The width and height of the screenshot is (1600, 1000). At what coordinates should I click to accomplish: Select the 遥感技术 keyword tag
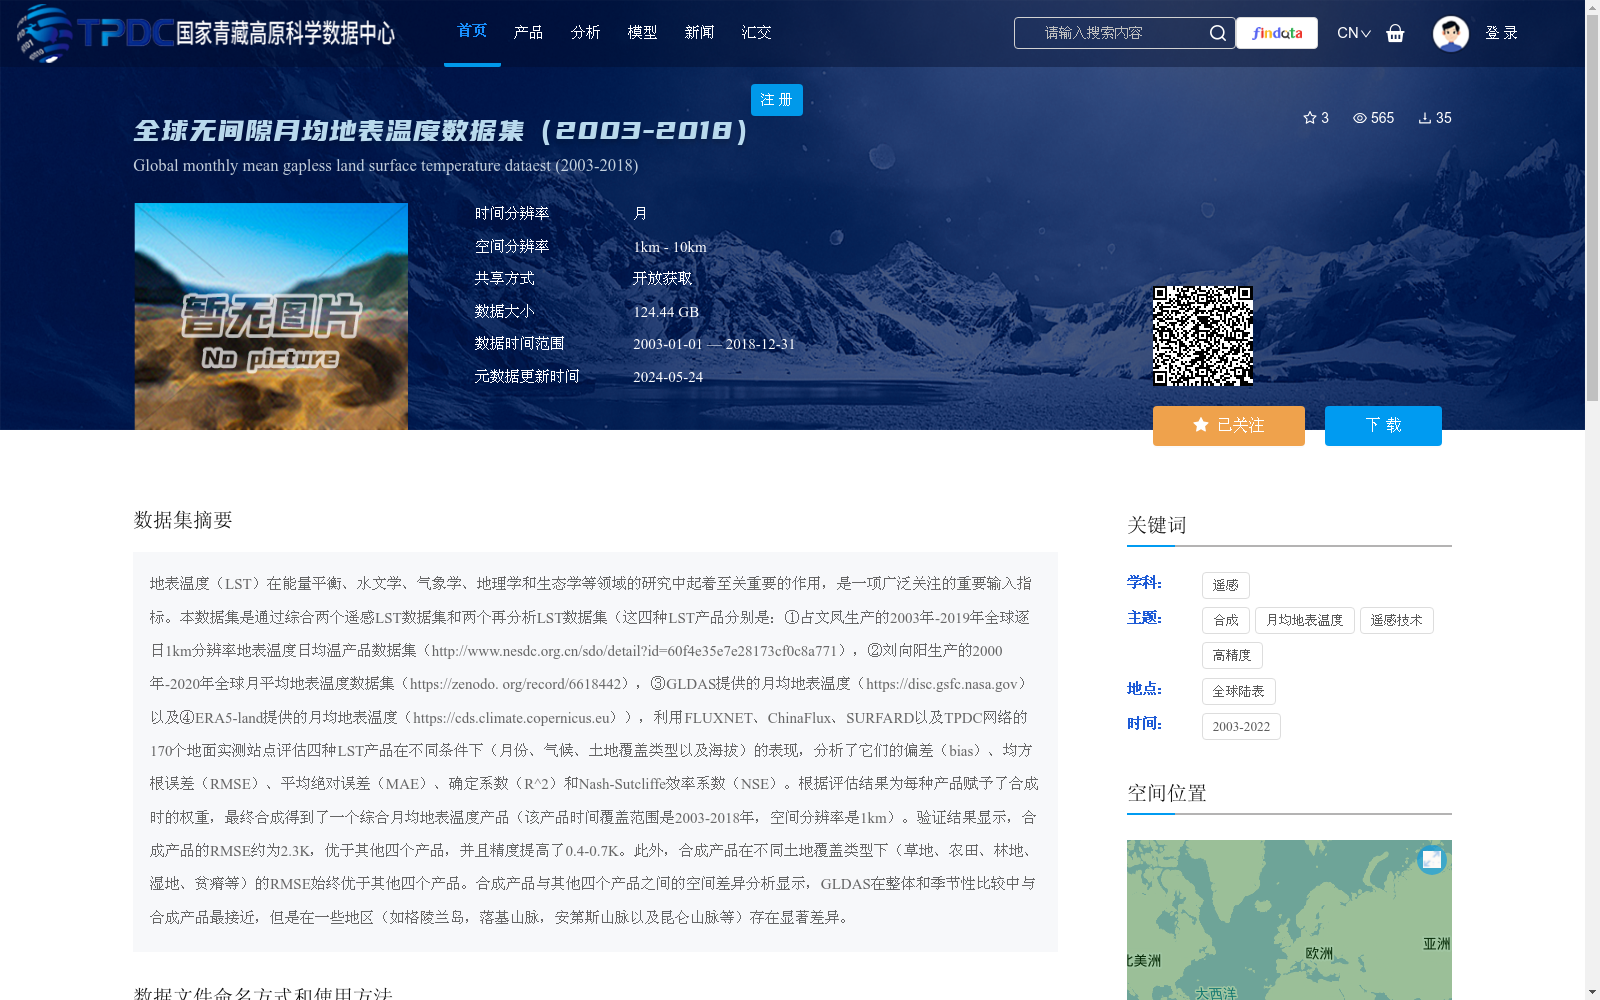(1397, 620)
